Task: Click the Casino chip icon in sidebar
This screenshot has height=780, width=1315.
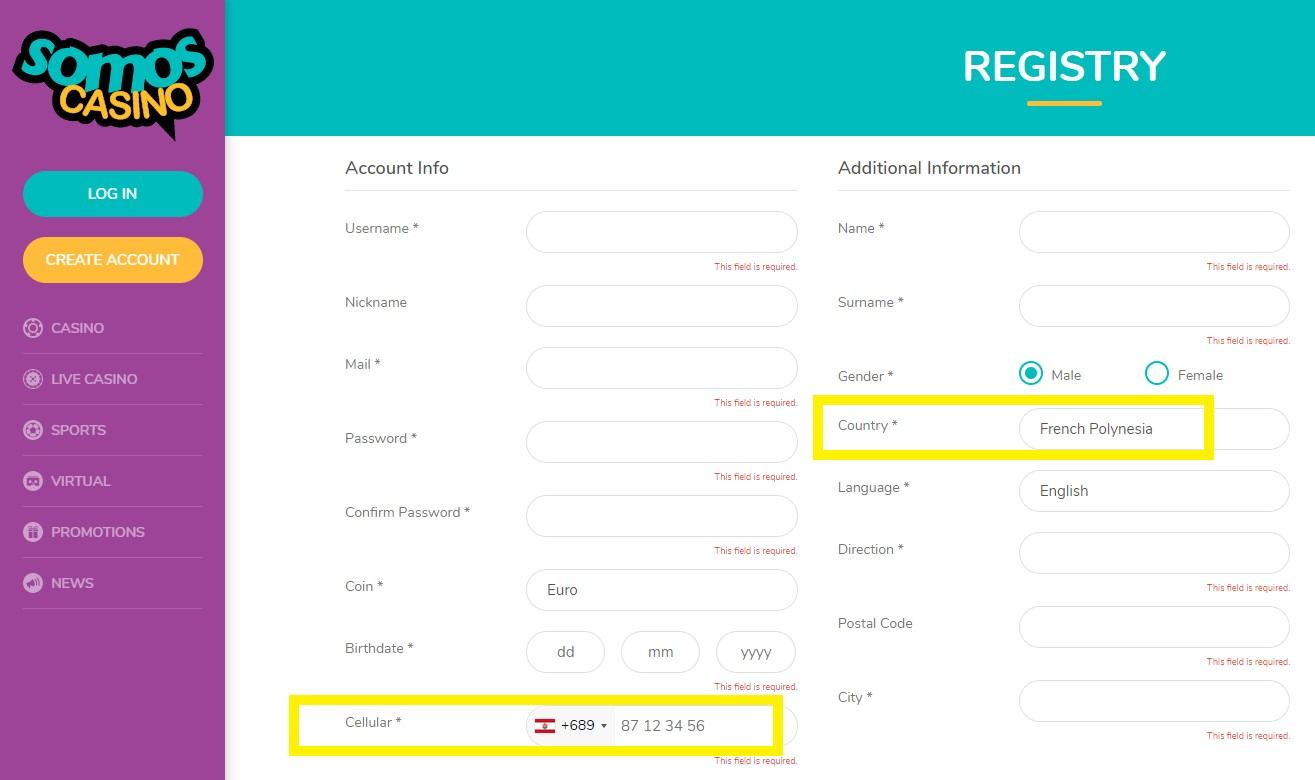Action: pyautogui.click(x=33, y=328)
